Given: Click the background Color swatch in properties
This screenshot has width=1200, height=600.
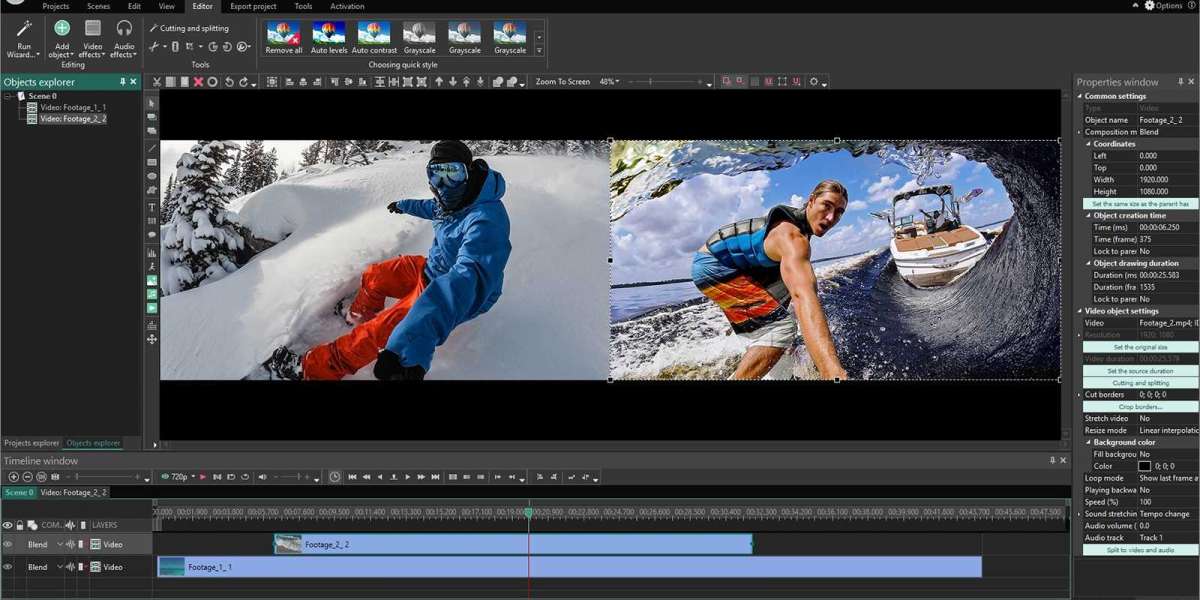Looking at the screenshot, I should point(1144,466).
